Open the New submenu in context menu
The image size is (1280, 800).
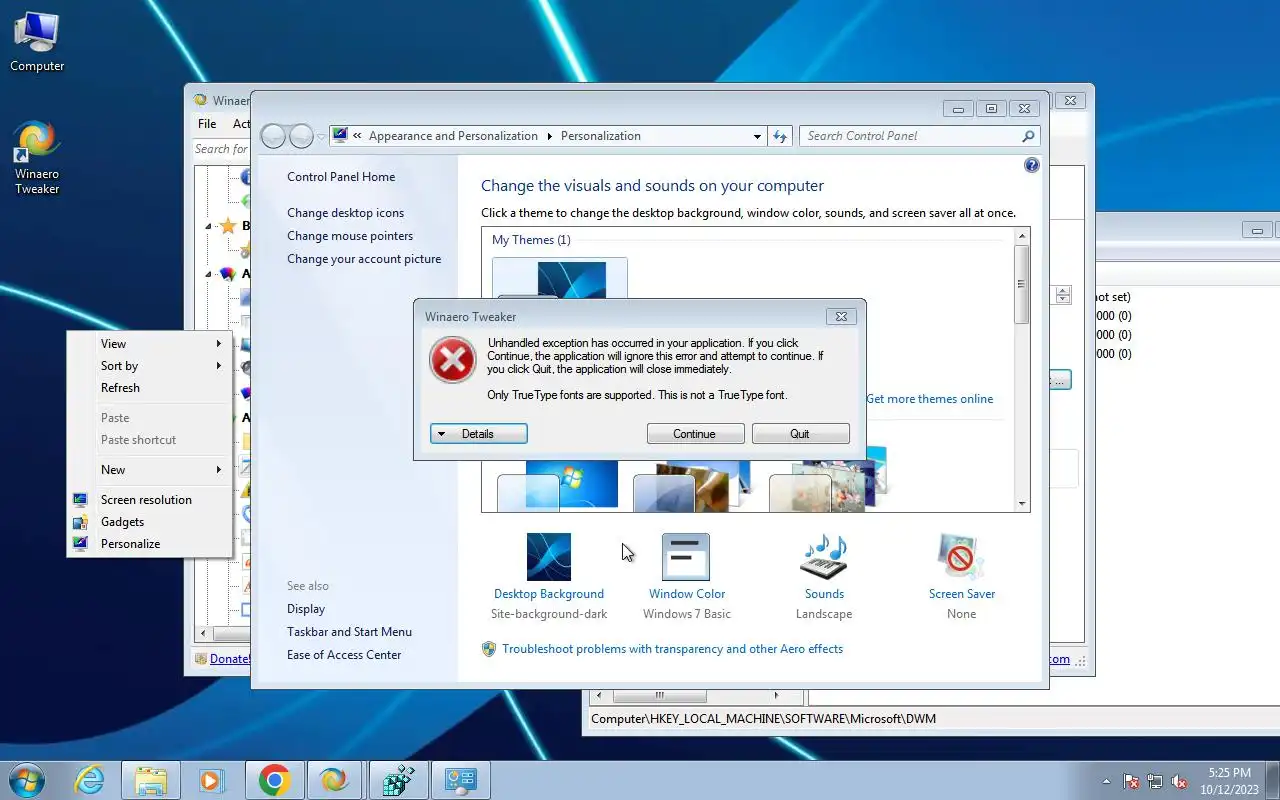coord(149,470)
